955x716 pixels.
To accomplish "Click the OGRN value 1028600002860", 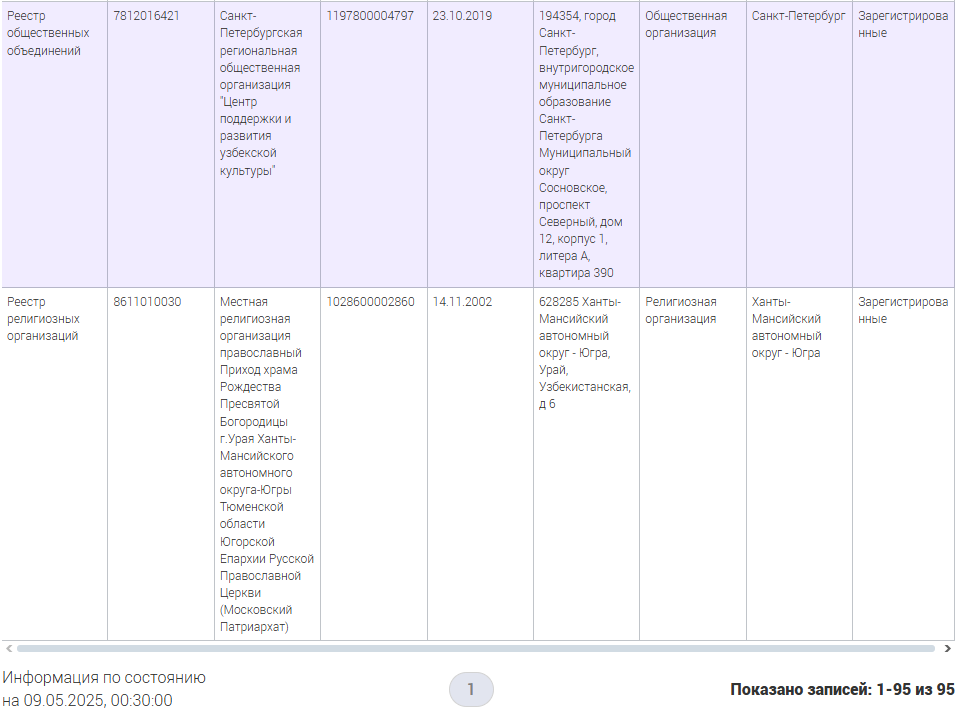I will pyautogui.click(x=370, y=302).
